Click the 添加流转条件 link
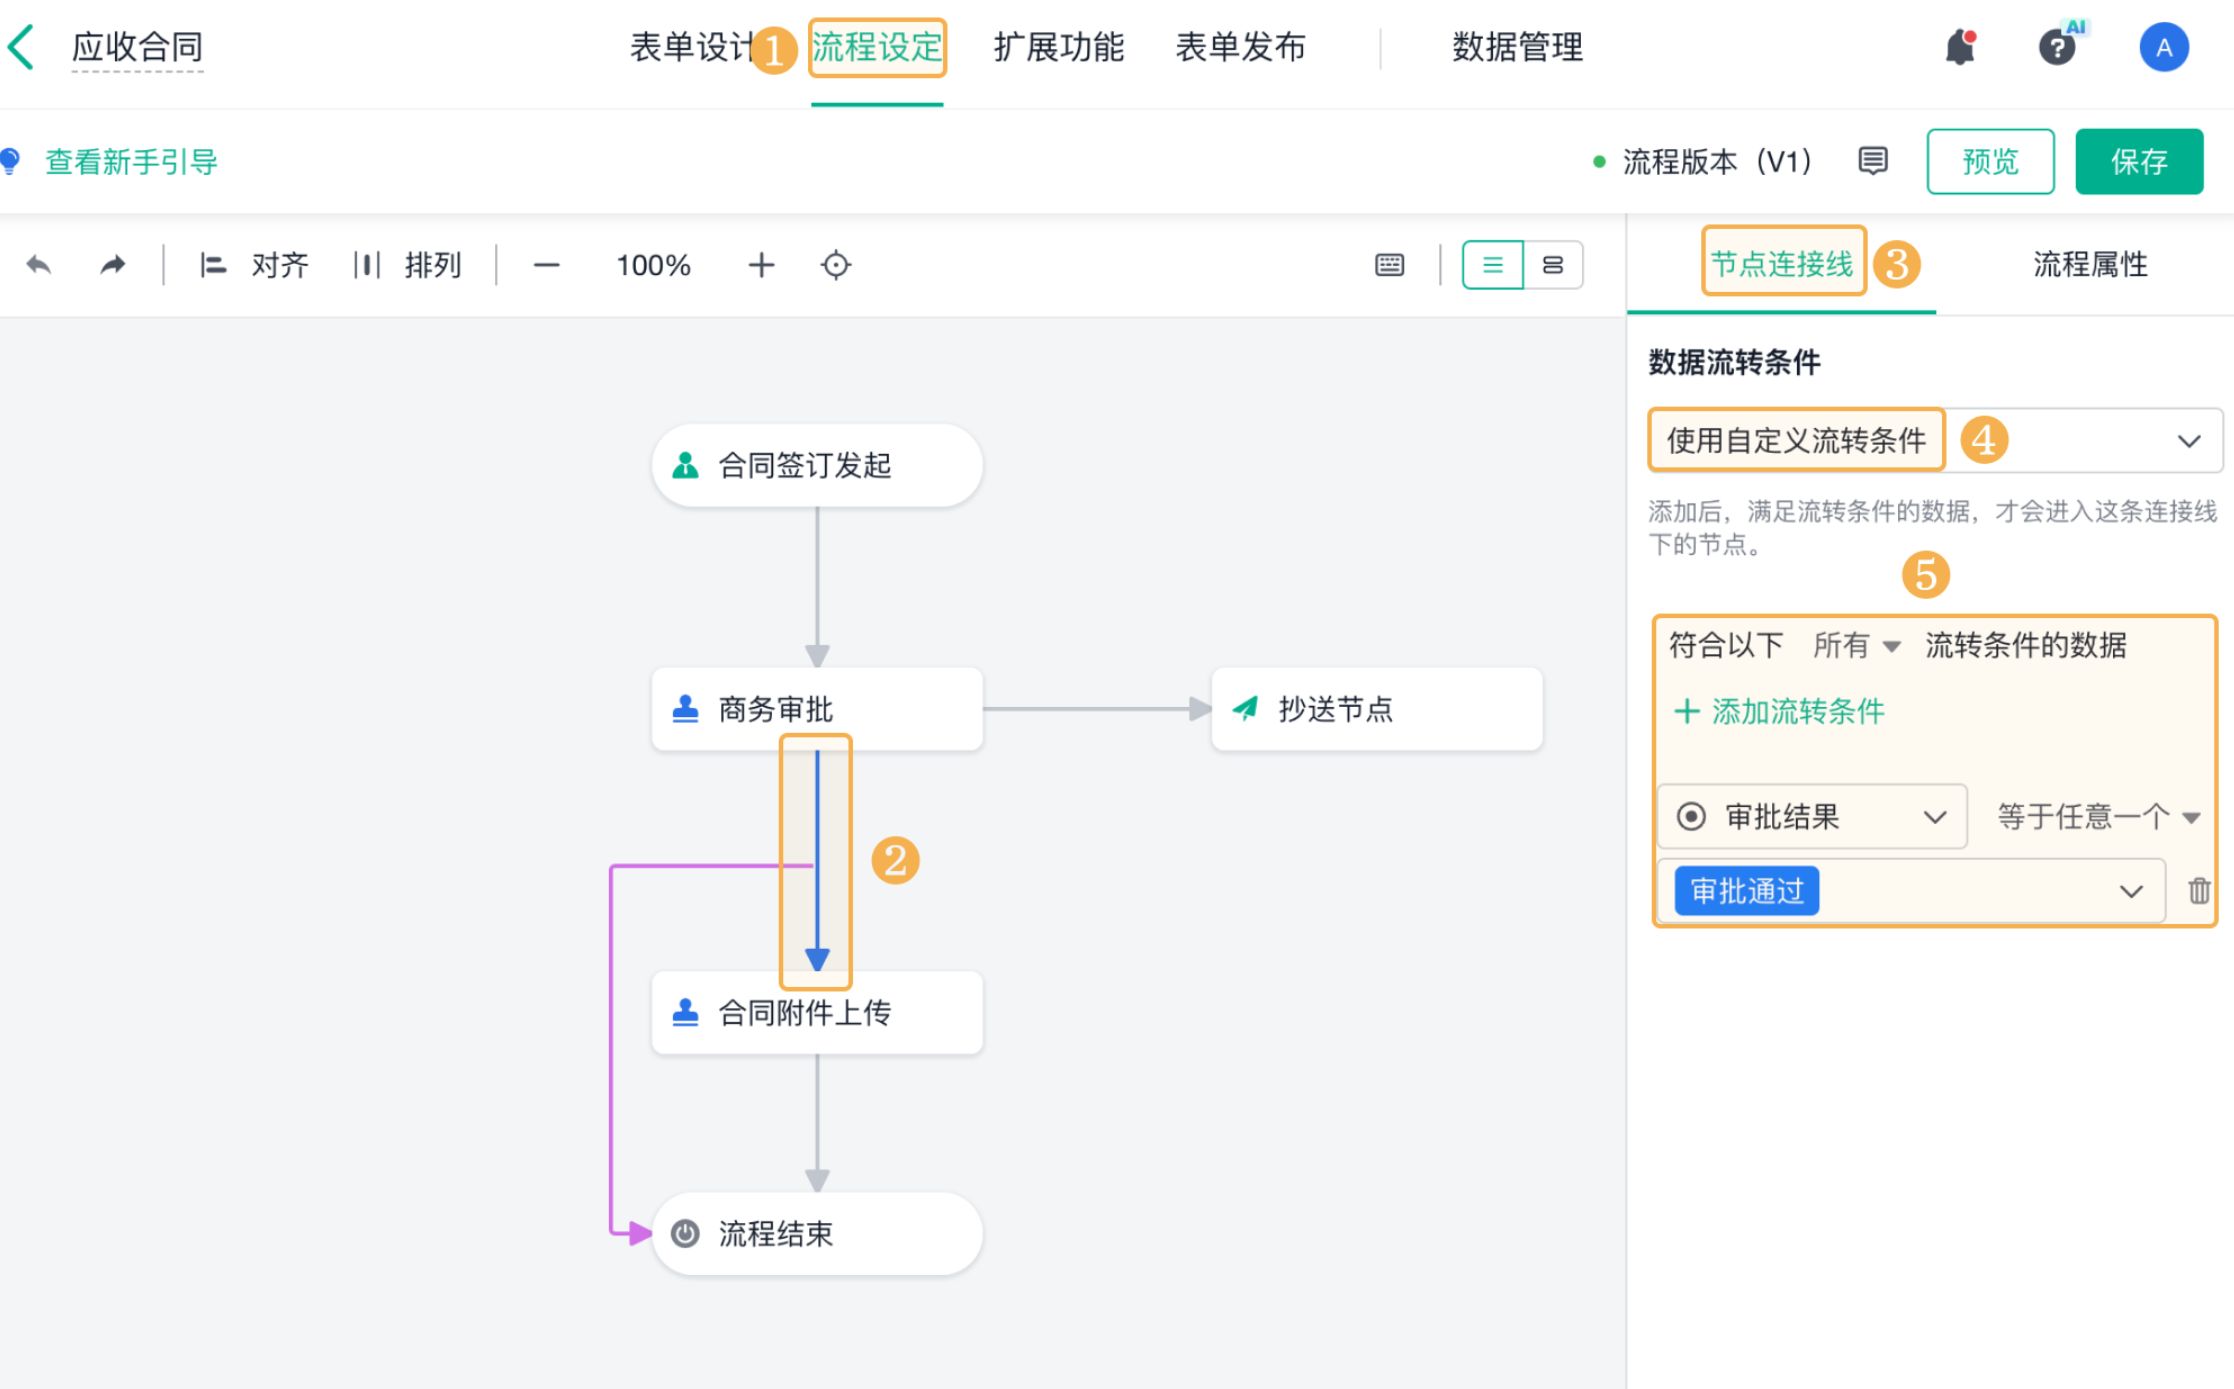This screenshot has height=1389, width=2234. [x=1779, y=711]
